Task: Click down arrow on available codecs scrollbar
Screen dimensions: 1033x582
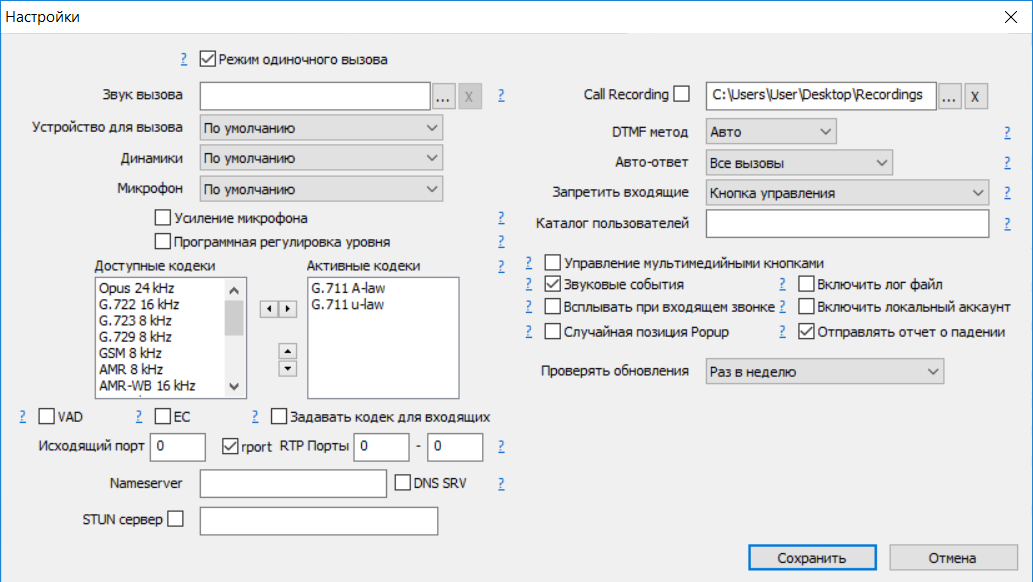Action: tap(234, 386)
